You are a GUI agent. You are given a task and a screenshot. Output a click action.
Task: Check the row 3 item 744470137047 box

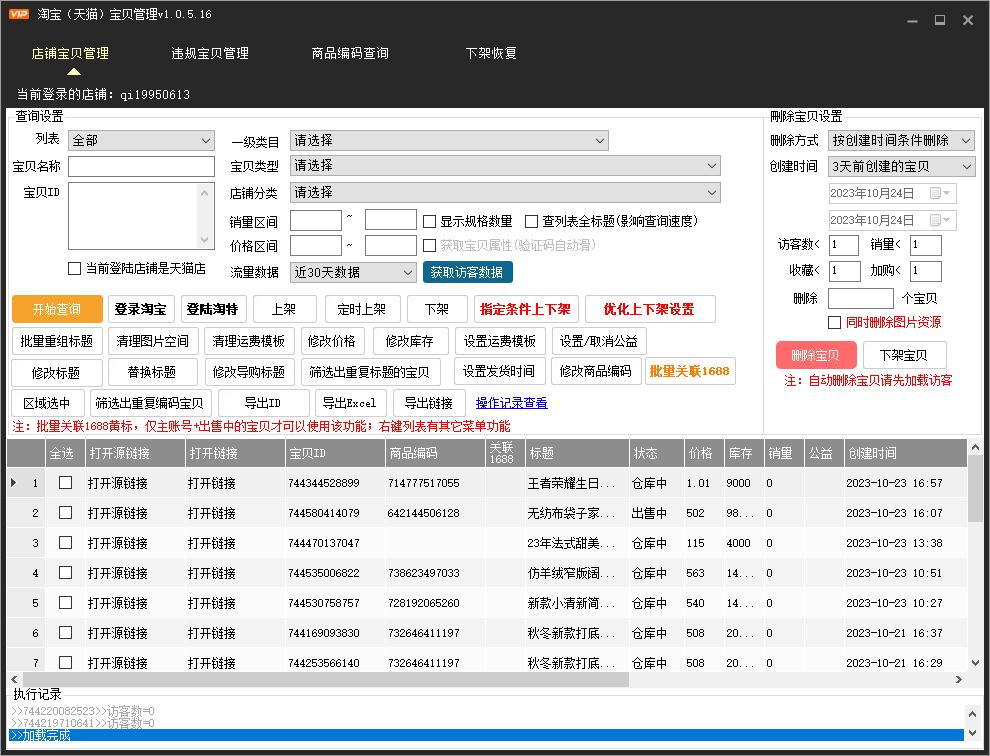(65, 543)
